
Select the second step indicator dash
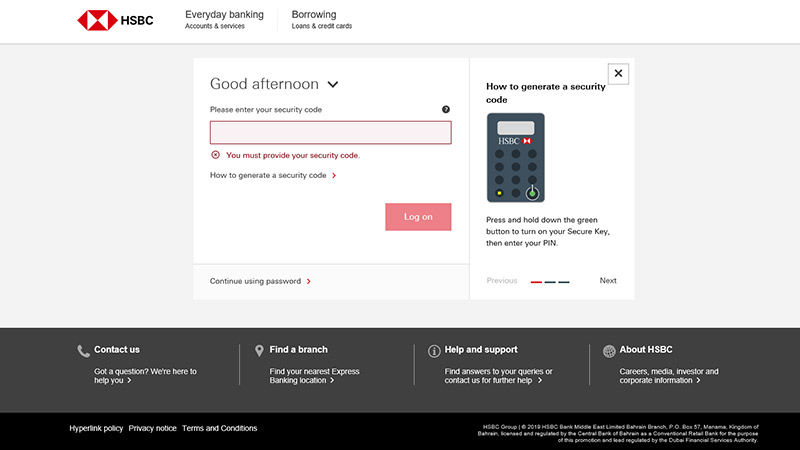point(550,282)
